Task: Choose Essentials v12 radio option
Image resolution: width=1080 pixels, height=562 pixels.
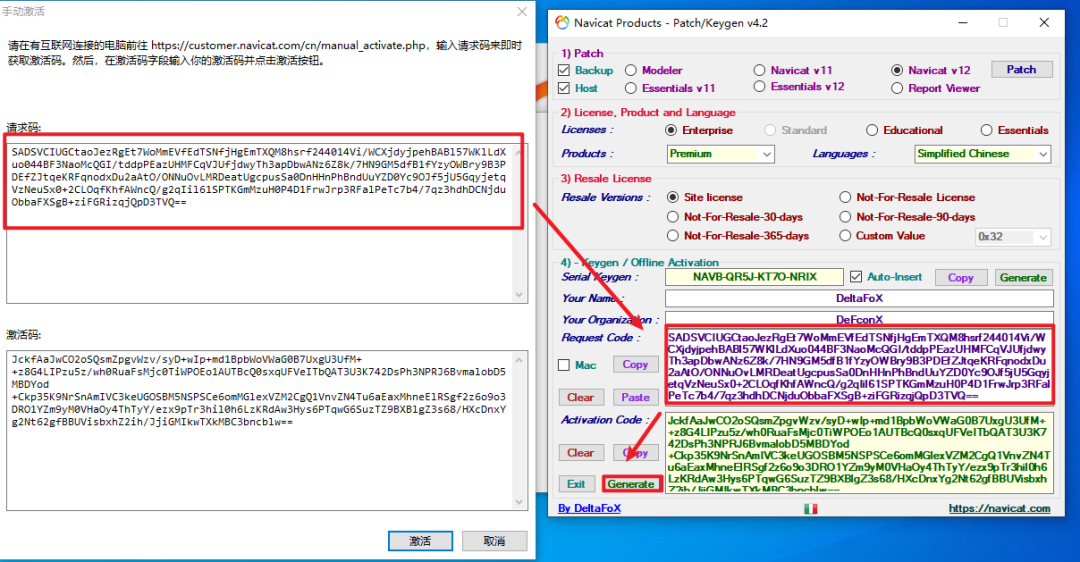Action: click(x=759, y=87)
